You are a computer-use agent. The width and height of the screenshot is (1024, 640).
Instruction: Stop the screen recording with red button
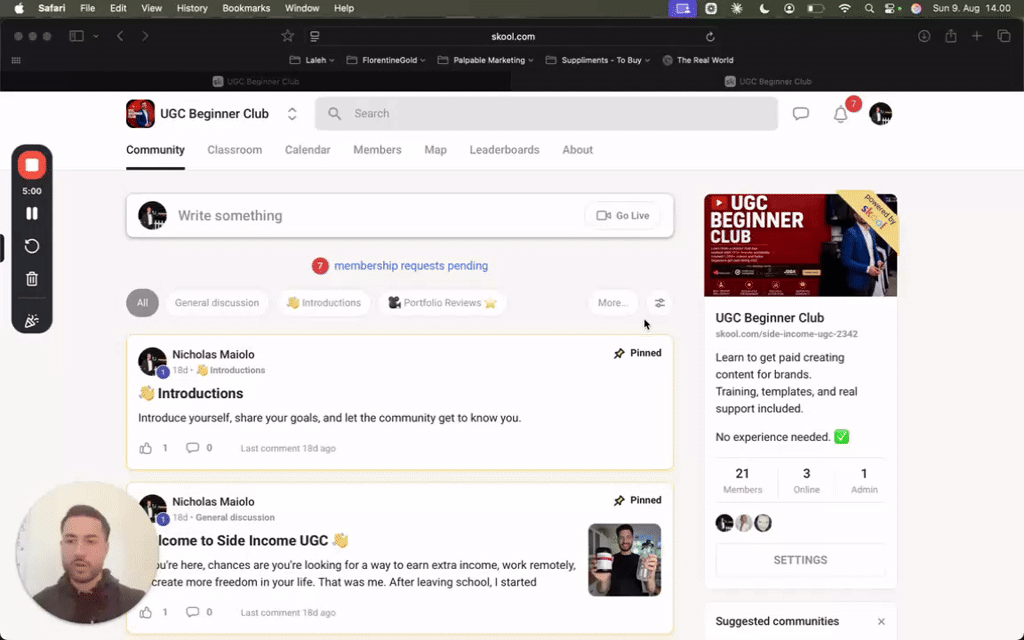(x=31, y=165)
